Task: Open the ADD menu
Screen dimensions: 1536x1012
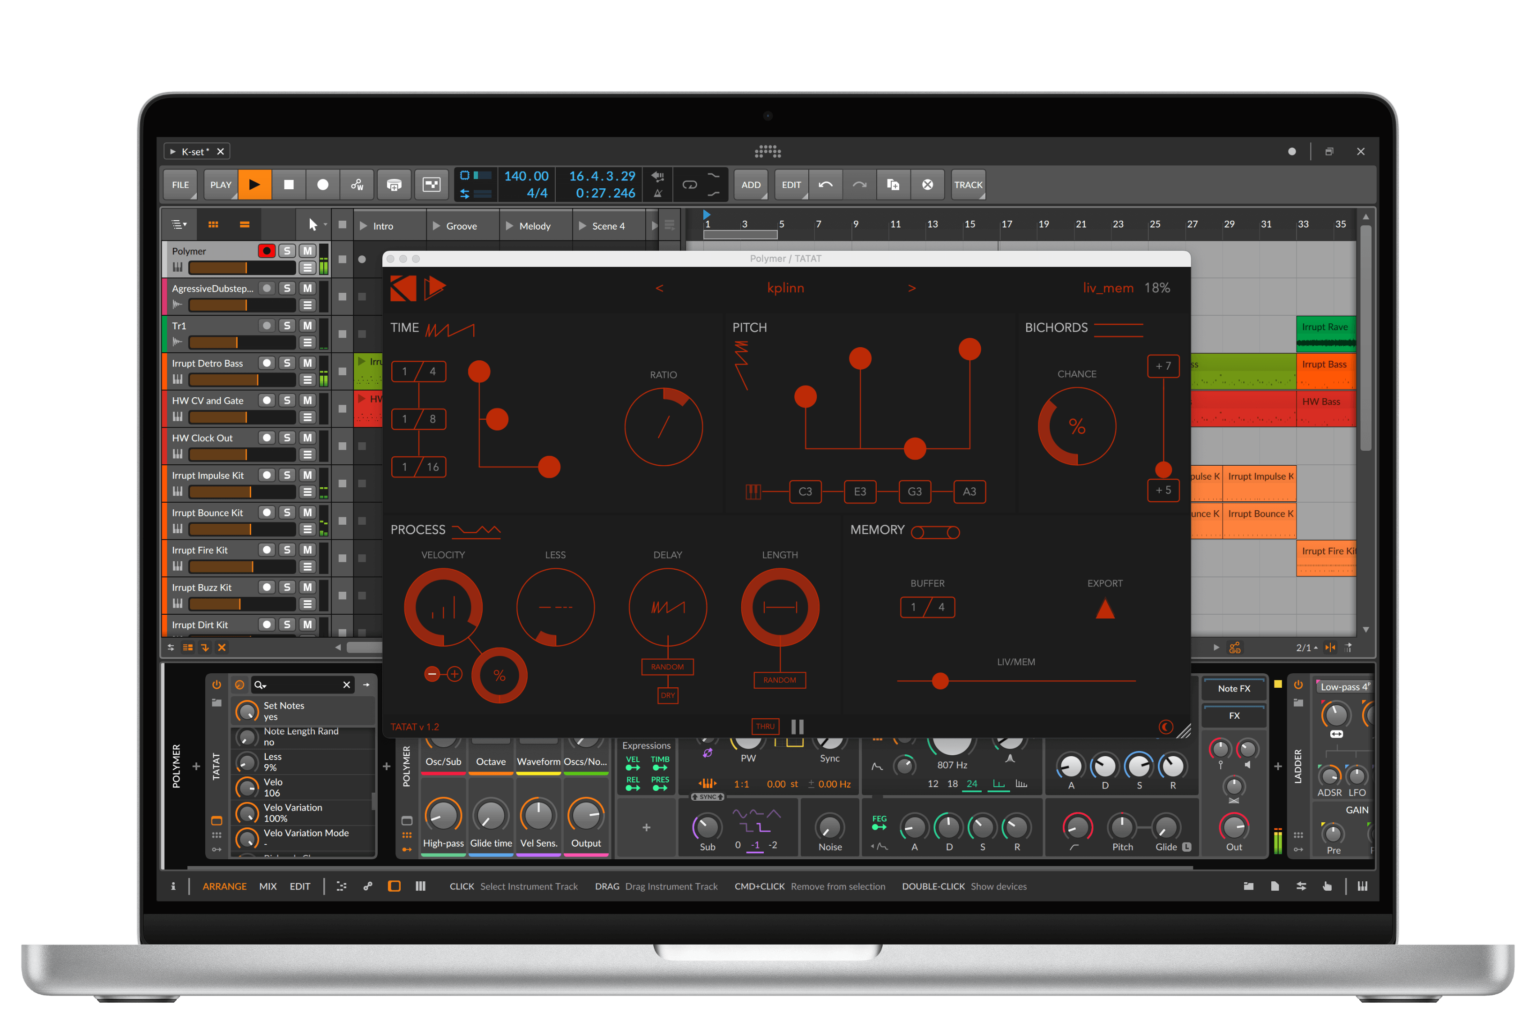Action: pos(751,184)
